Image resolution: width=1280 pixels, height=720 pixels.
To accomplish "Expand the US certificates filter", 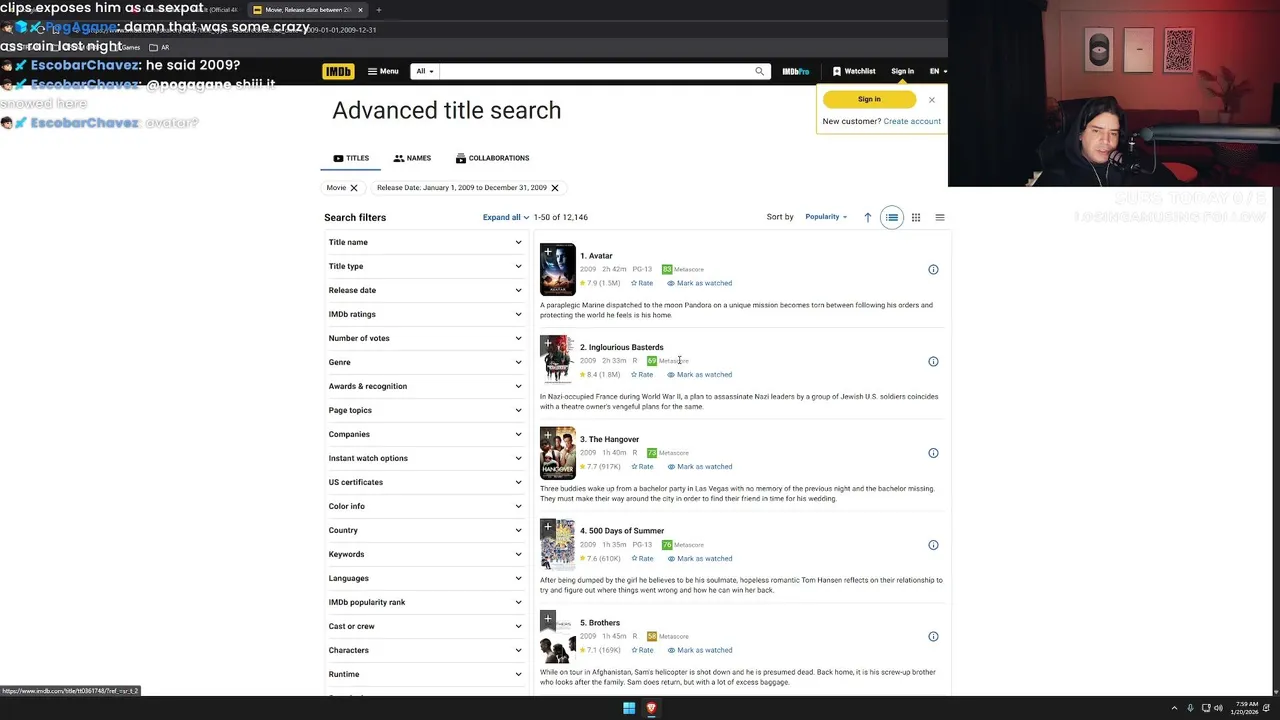I will pos(425,482).
